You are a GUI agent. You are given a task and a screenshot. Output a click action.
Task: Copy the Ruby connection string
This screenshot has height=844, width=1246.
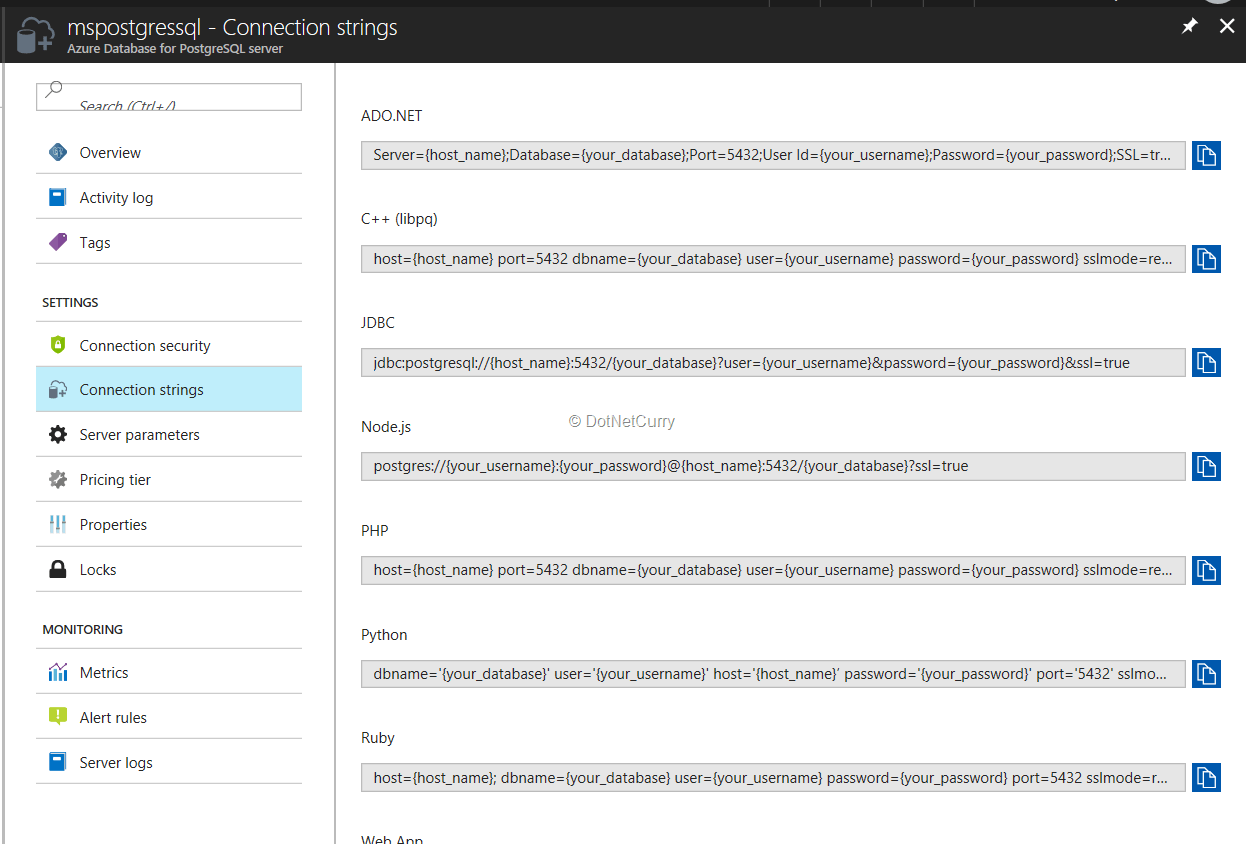click(x=1206, y=777)
